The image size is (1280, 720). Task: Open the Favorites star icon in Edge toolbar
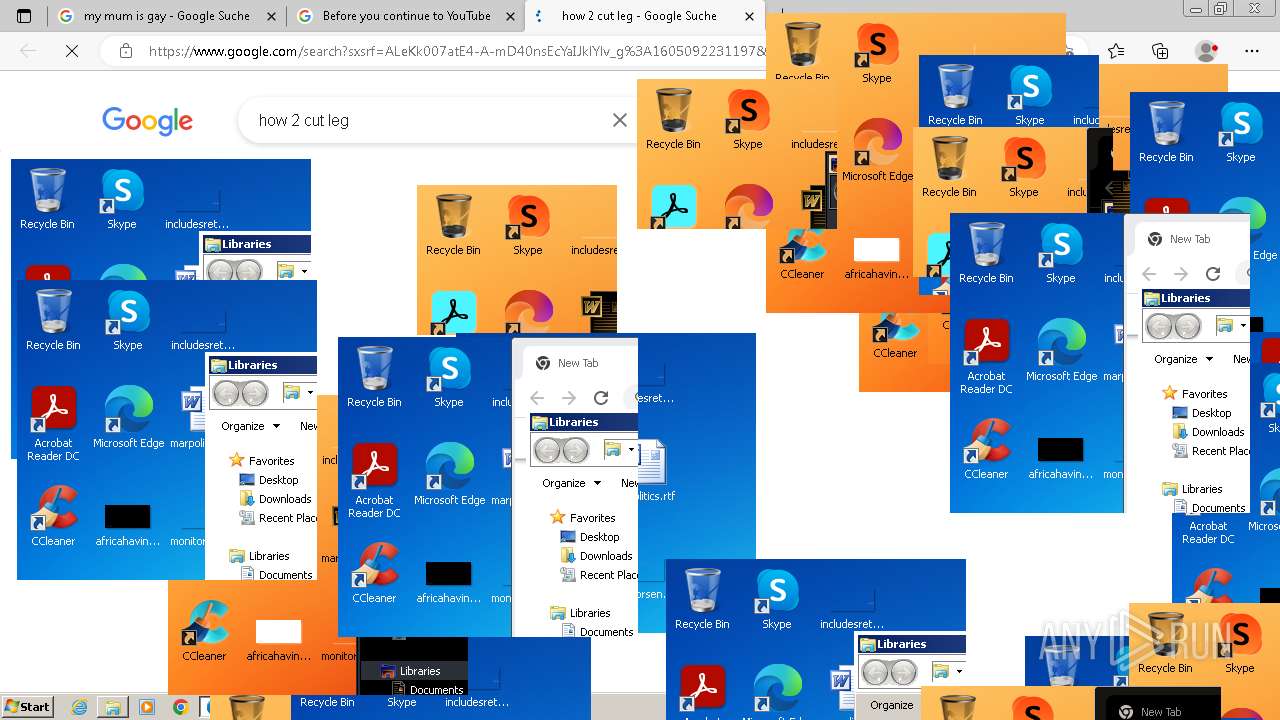click(1116, 51)
